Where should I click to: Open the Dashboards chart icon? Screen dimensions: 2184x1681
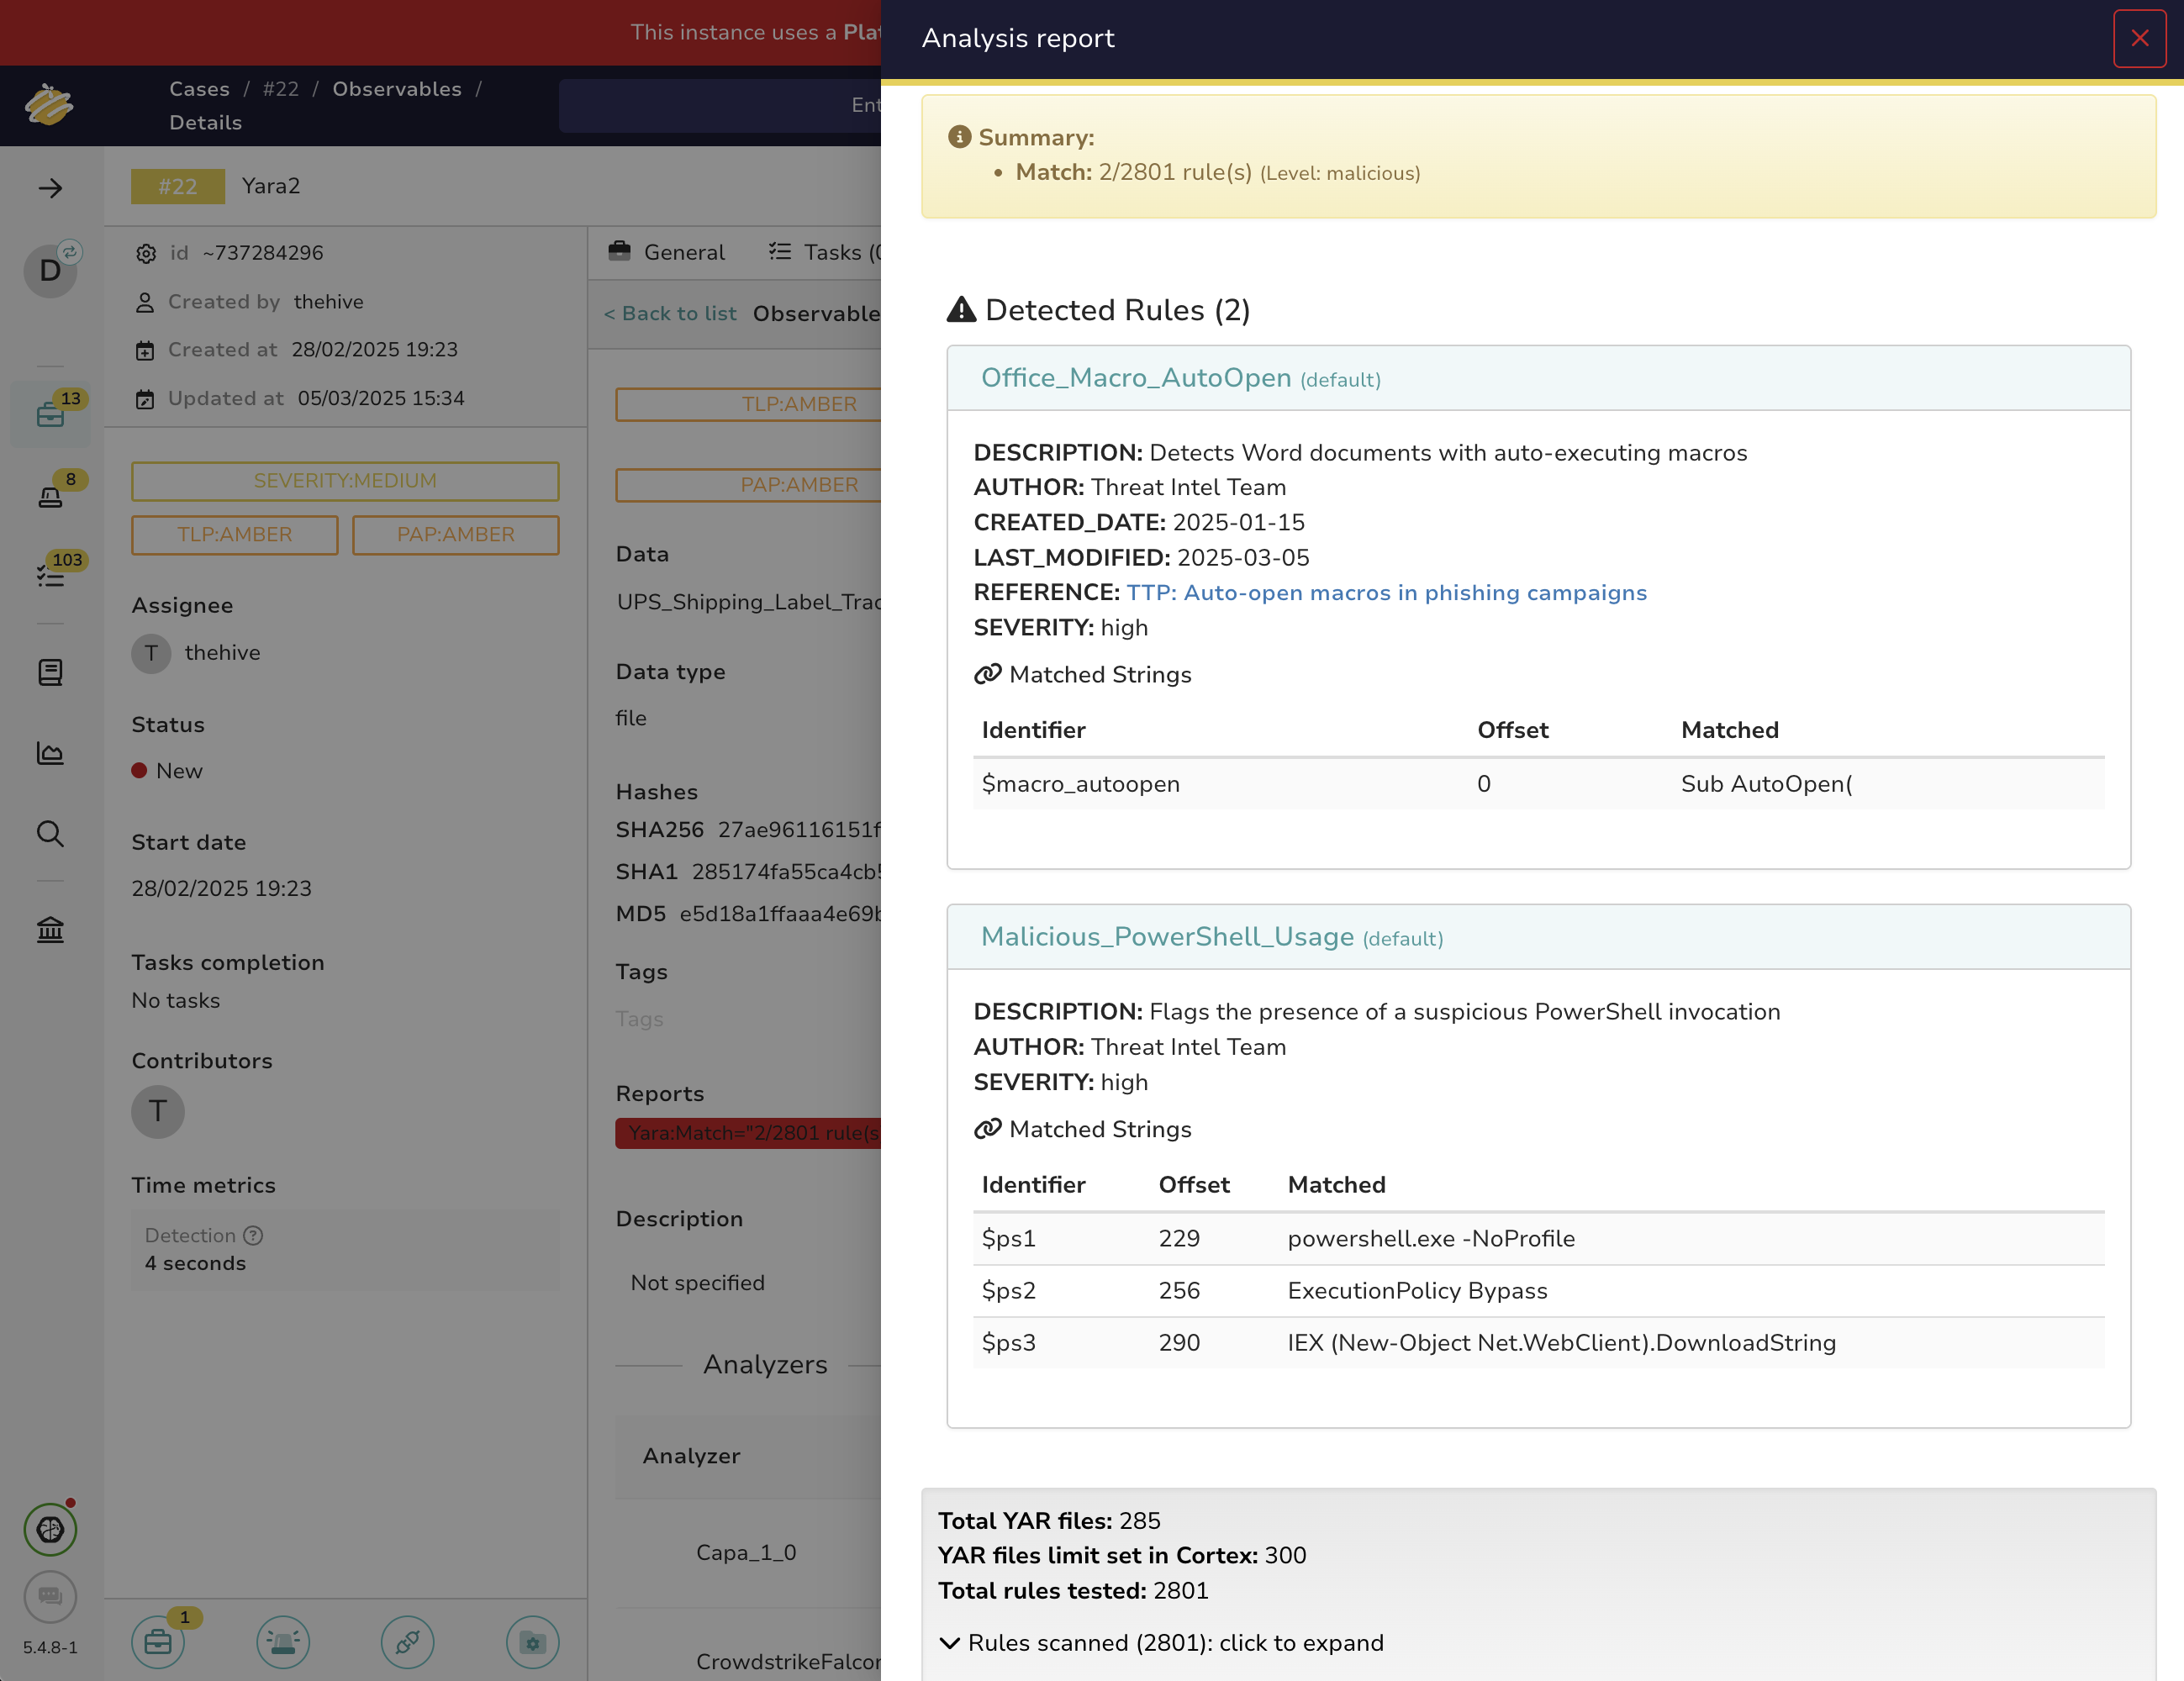pyautogui.click(x=50, y=753)
